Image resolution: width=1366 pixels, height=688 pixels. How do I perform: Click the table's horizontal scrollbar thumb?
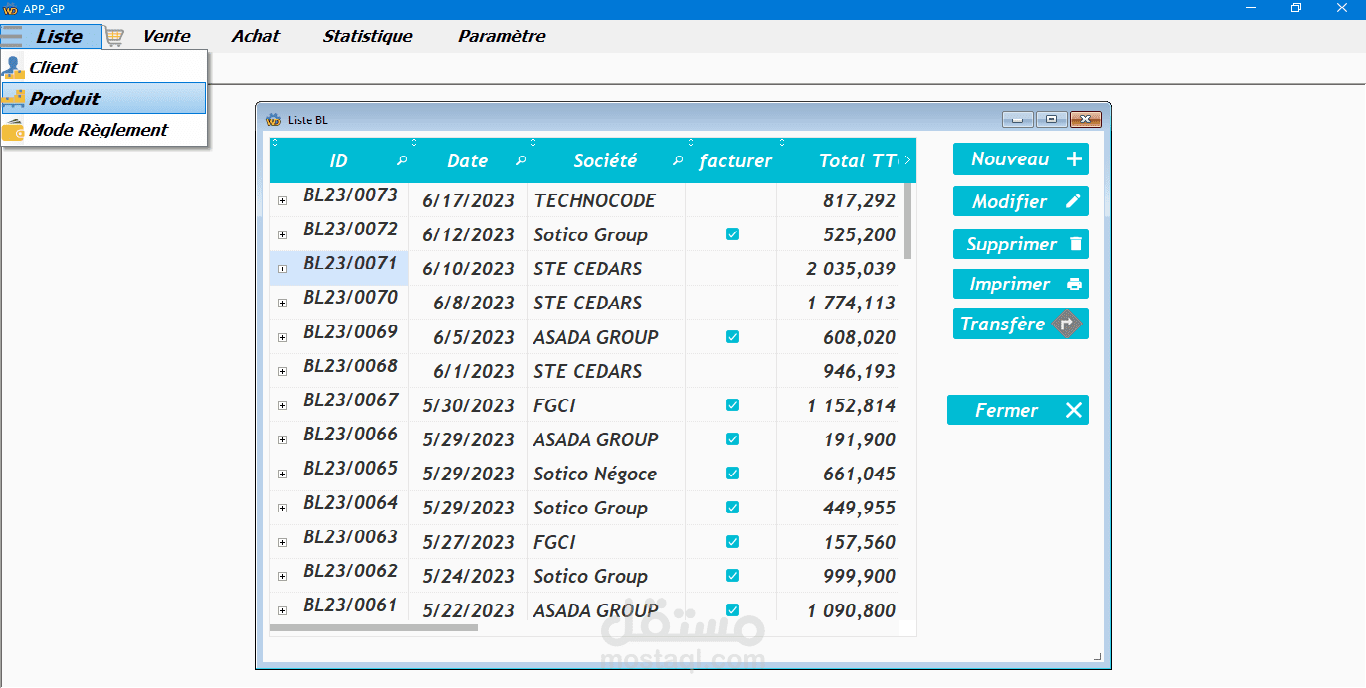[x=374, y=628]
